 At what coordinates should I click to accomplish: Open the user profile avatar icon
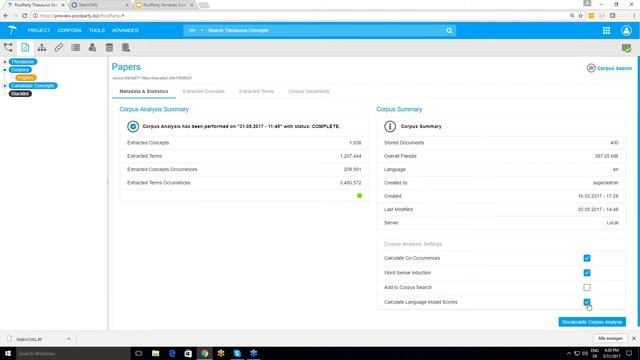[x=627, y=31]
